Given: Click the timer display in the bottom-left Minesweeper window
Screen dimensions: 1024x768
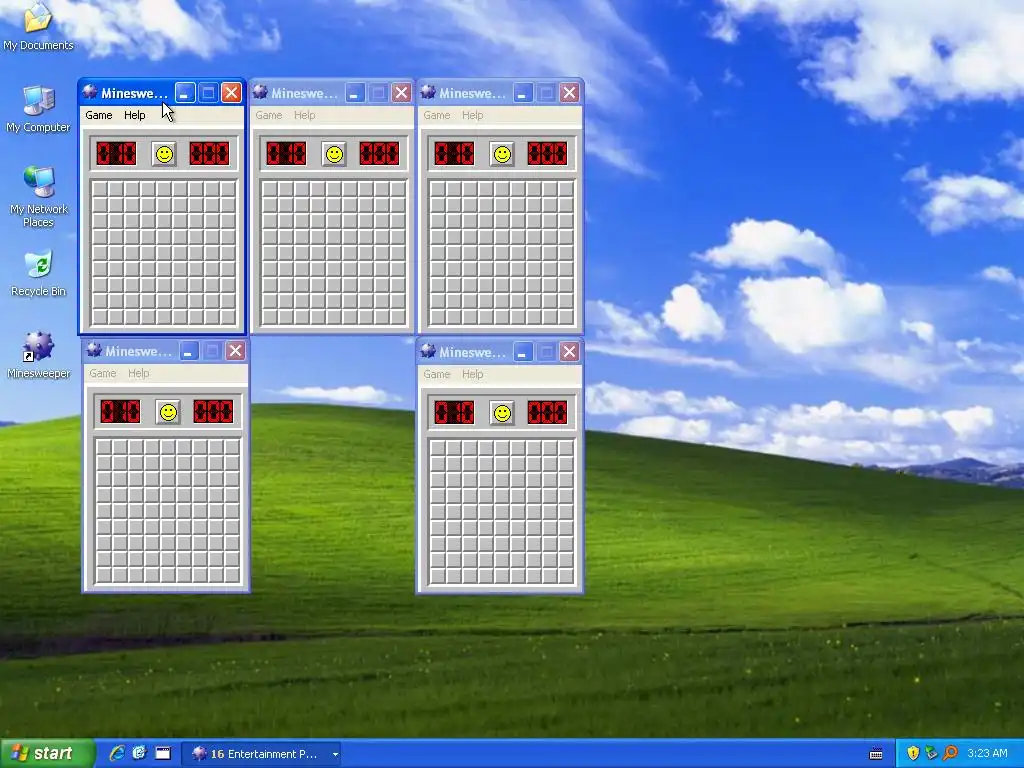Looking at the screenshot, I should pyautogui.click(x=214, y=412).
